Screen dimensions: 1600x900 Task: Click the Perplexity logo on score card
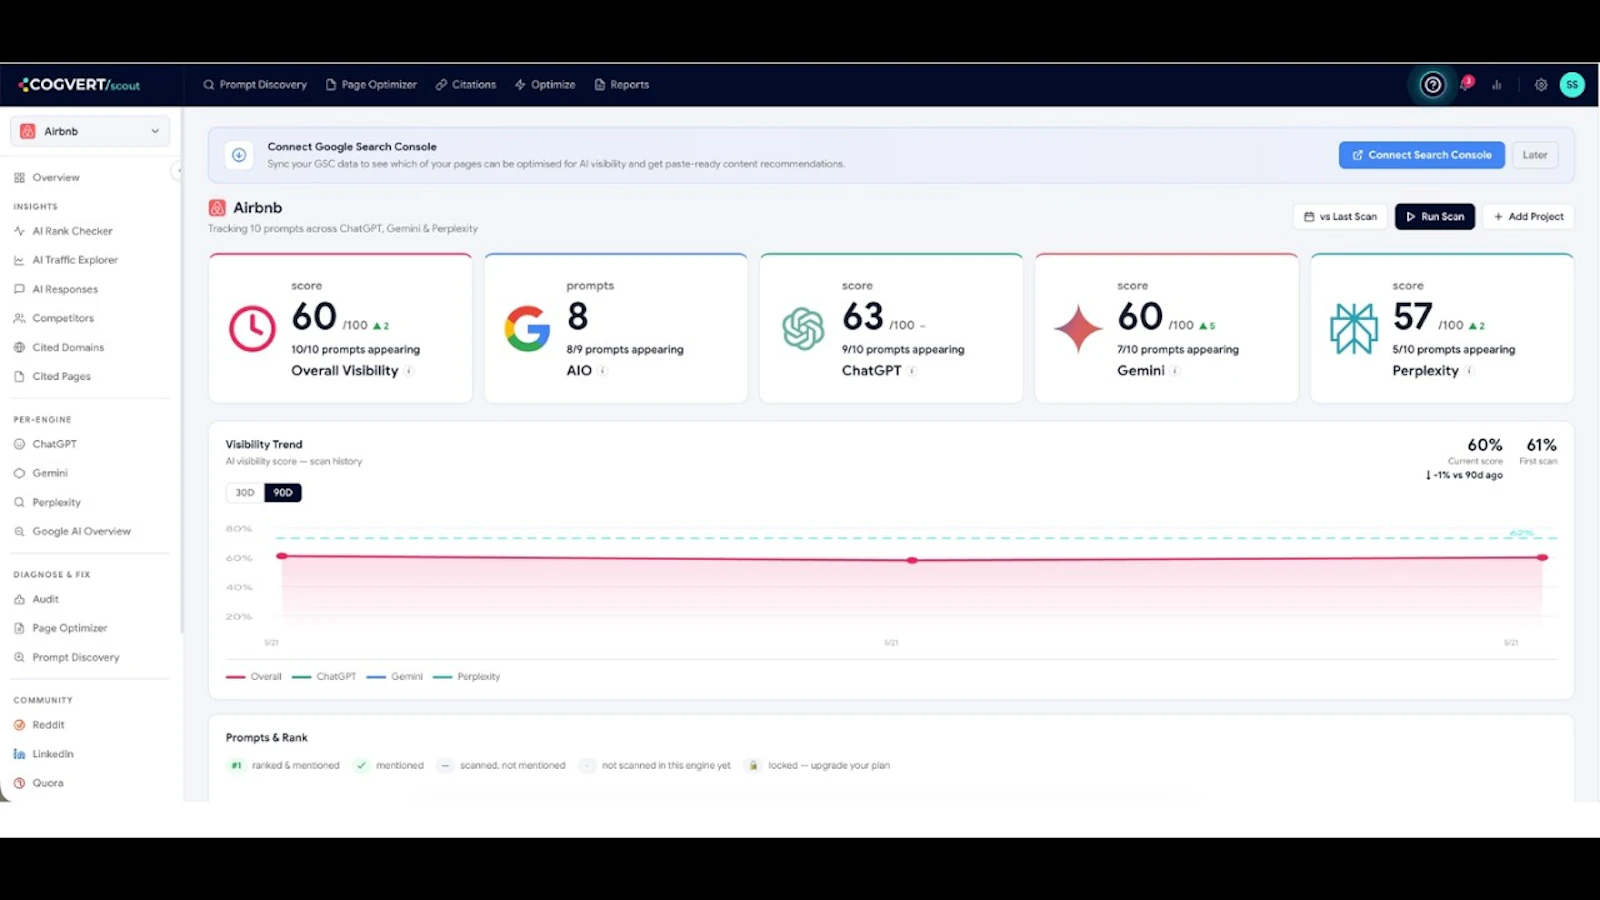[1353, 328]
